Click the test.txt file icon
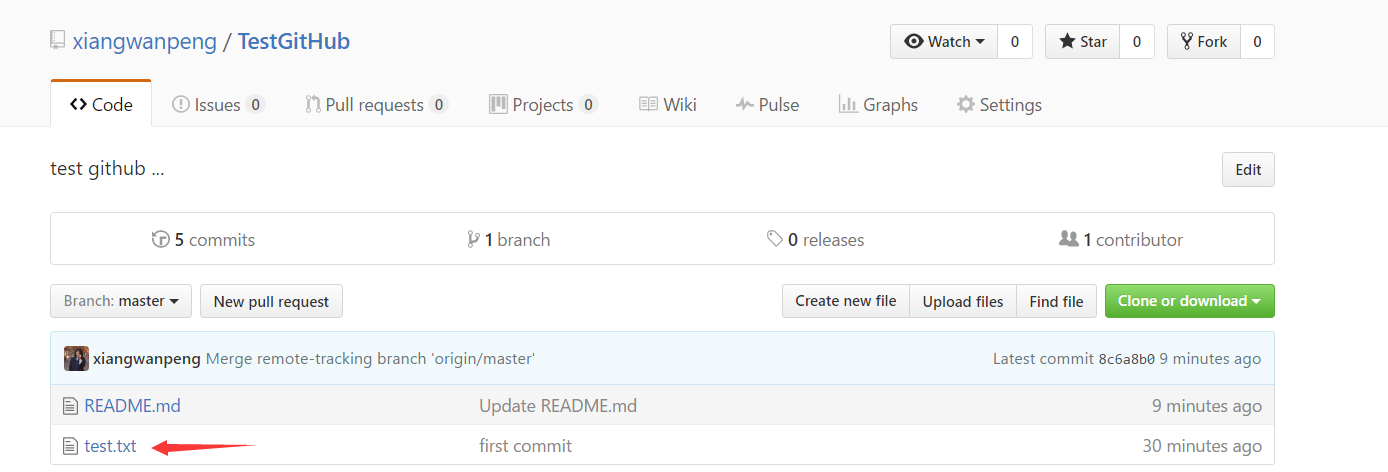1388x472 pixels. pos(69,446)
